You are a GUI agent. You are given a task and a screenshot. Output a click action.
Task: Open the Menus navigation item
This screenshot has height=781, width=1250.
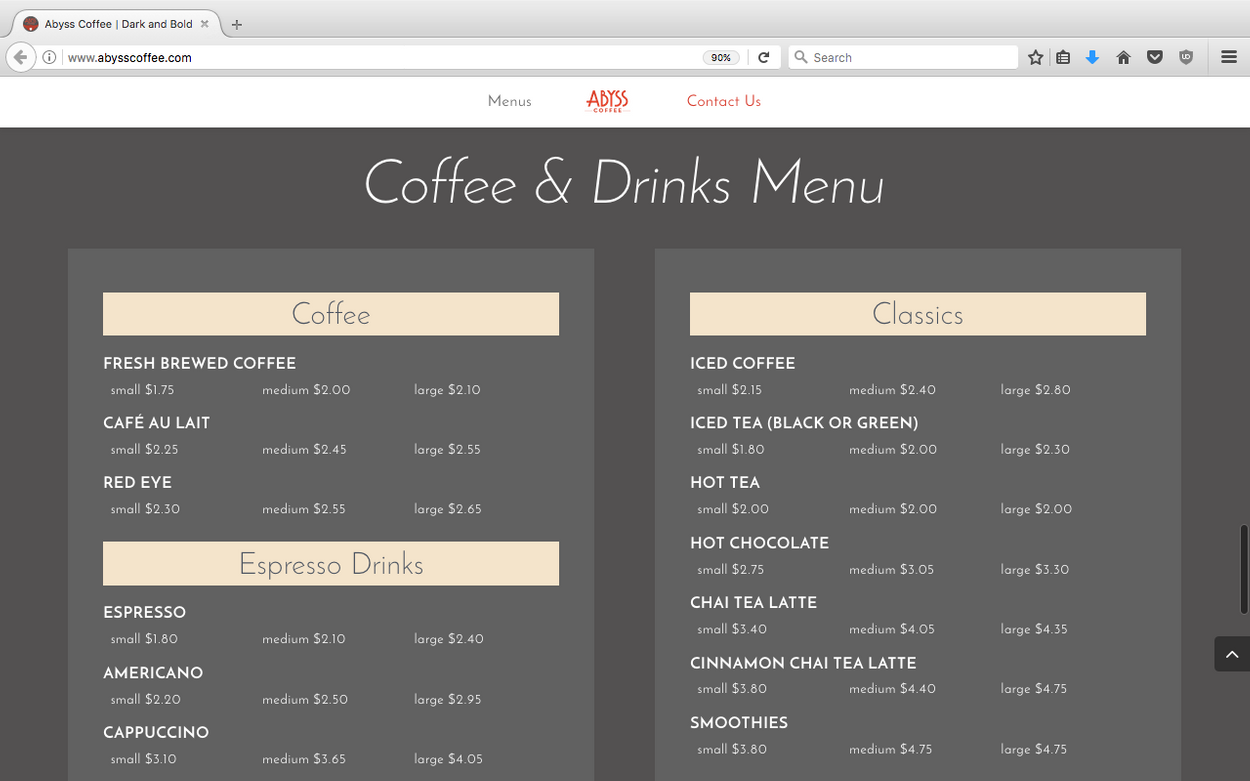coord(510,101)
